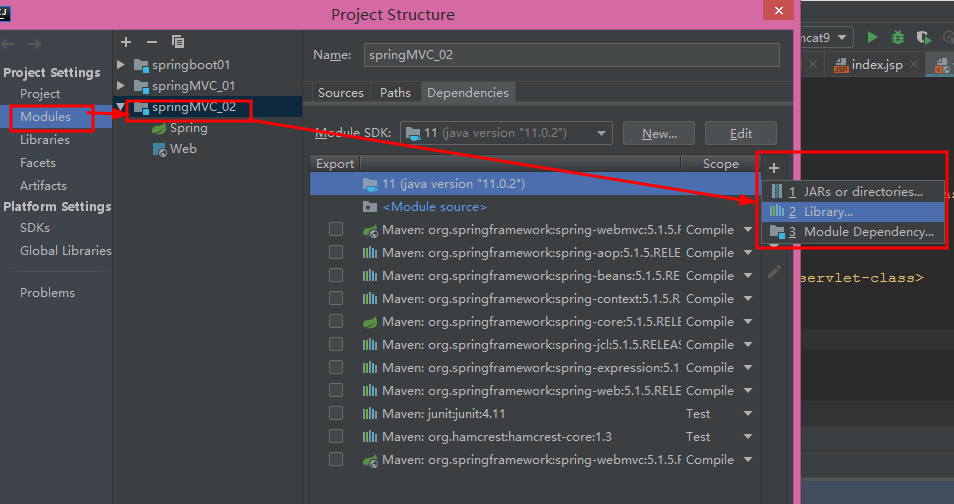Switch to the Paths tab

[395, 93]
